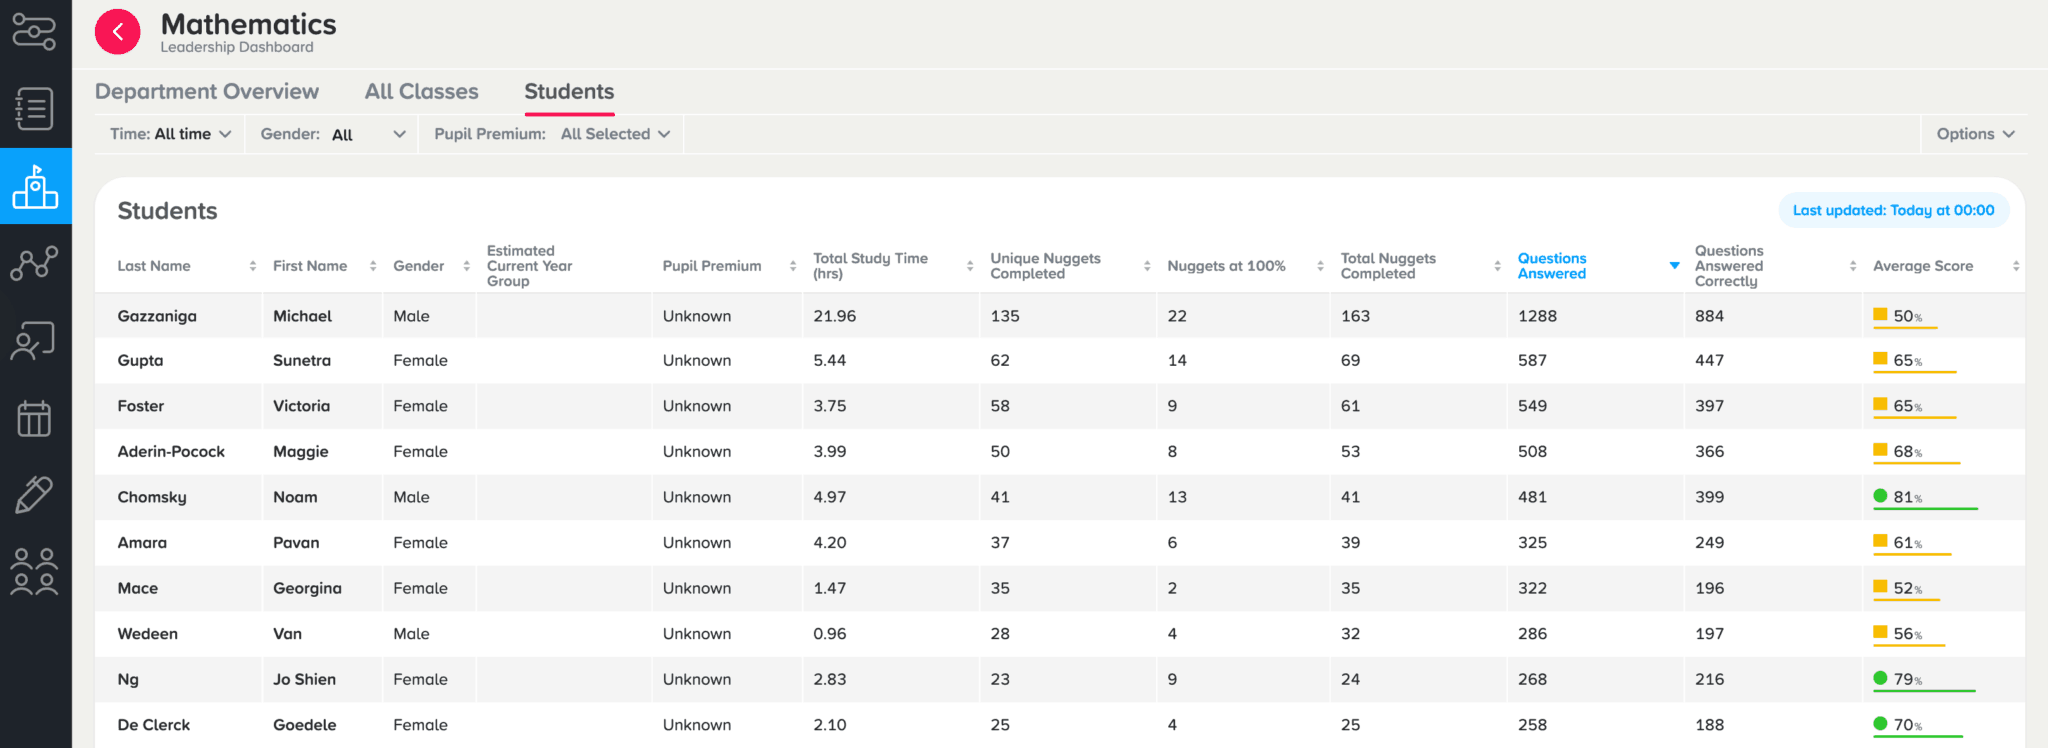Sort by Questions Answered Correctly arrows
Screen dimensions: 2048x748
pos(1852,266)
